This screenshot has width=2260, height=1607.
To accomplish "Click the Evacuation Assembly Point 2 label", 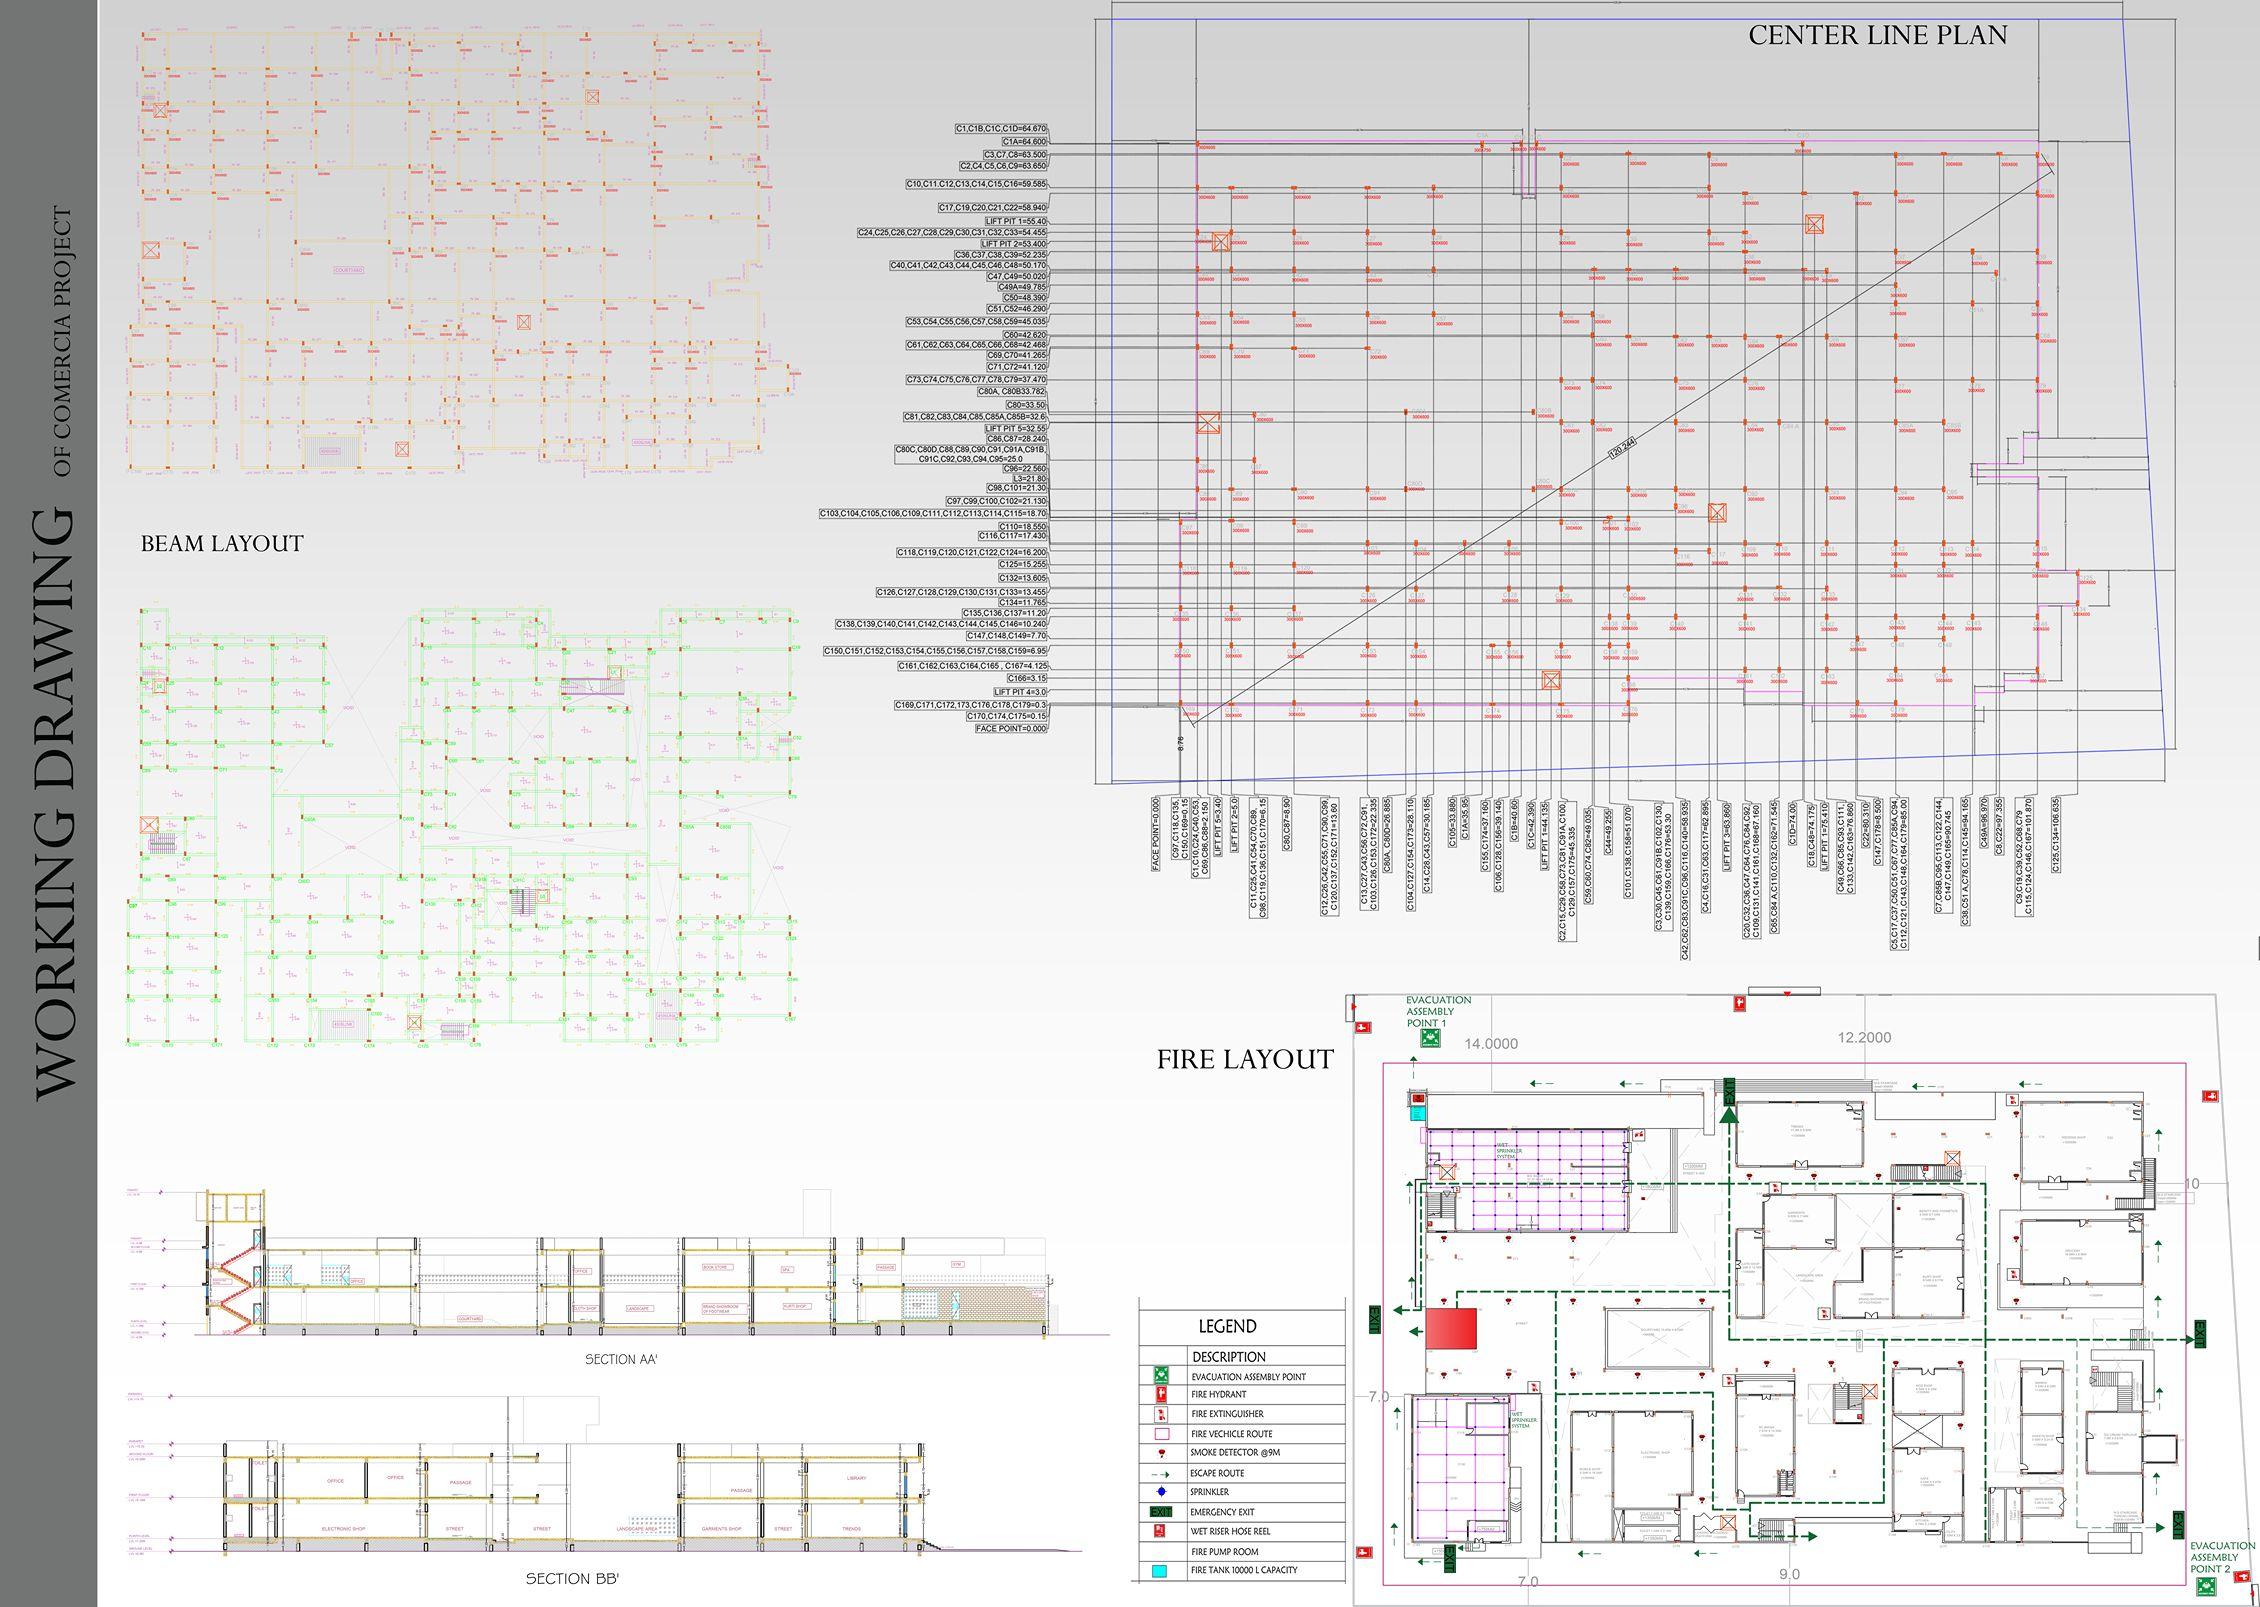I will pyautogui.click(x=2224, y=1557).
